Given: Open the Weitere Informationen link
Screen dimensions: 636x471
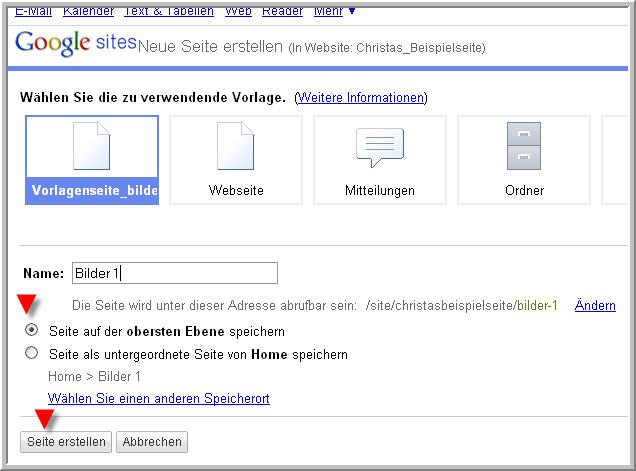Looking at the screenshot, I should coord(360,97).
